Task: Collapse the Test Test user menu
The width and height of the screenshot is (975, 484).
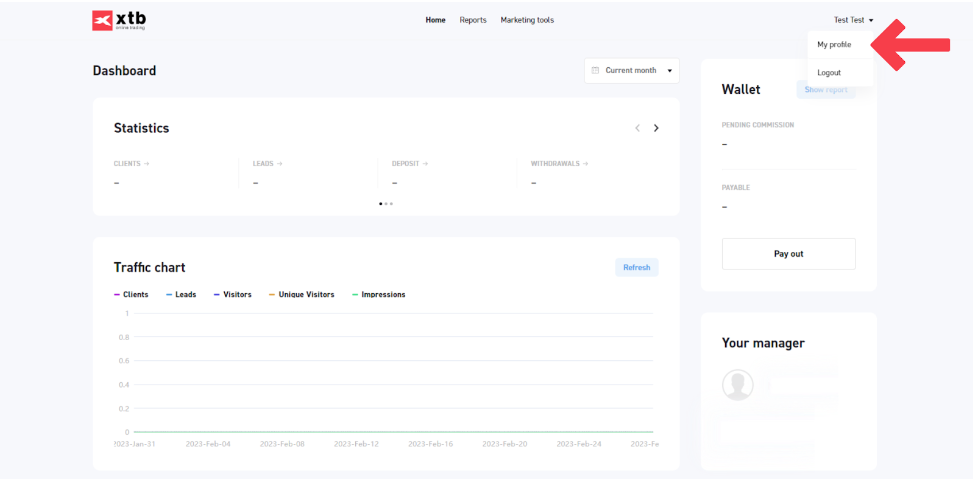Action: tap(853, 20)
